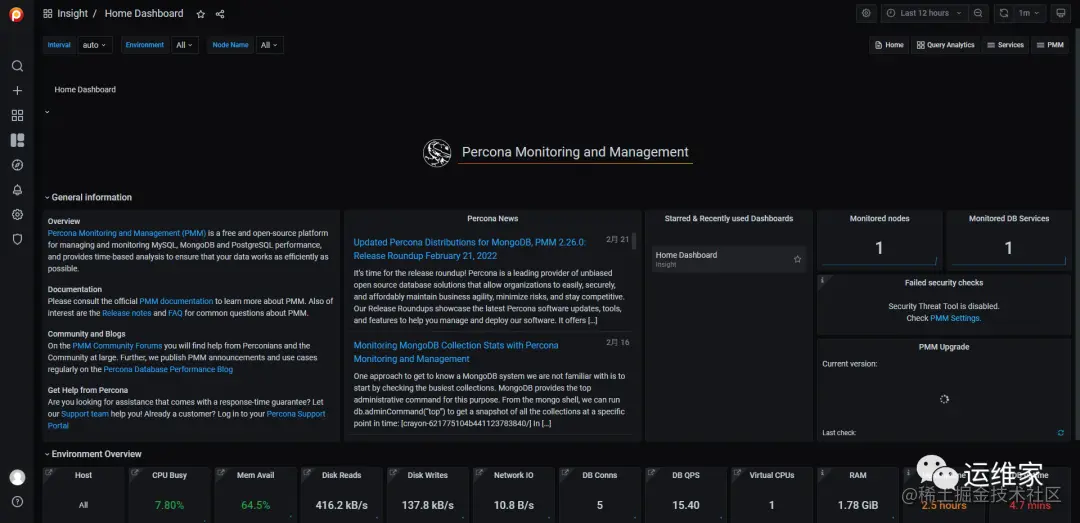
Task: Collapse the Environment Overview row
Action: [93, 454]
